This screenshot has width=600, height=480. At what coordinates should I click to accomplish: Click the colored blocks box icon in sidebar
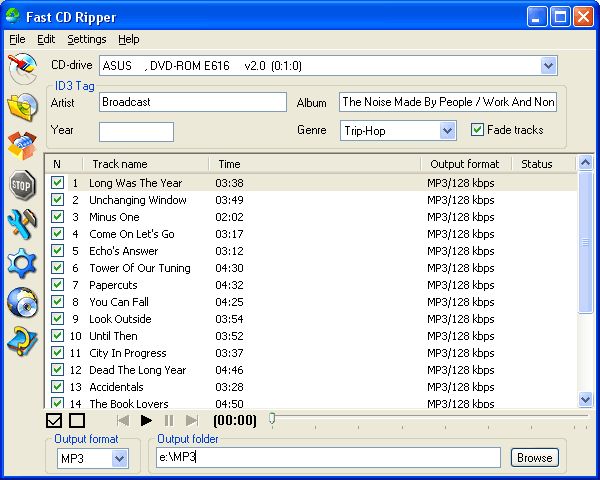pyautogui.click(x=22, y=146)
